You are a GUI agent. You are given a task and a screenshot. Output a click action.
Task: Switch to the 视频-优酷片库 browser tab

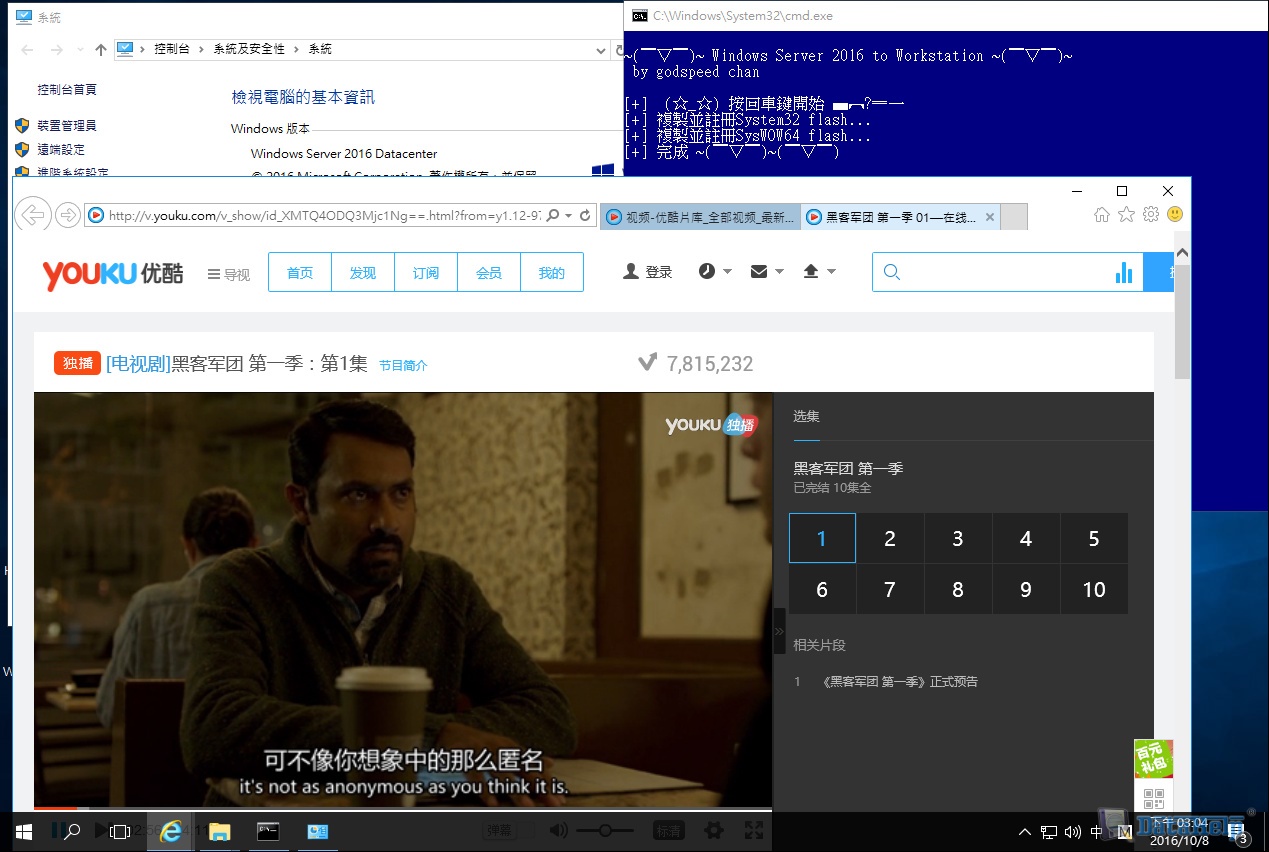[x=700, y=217]
